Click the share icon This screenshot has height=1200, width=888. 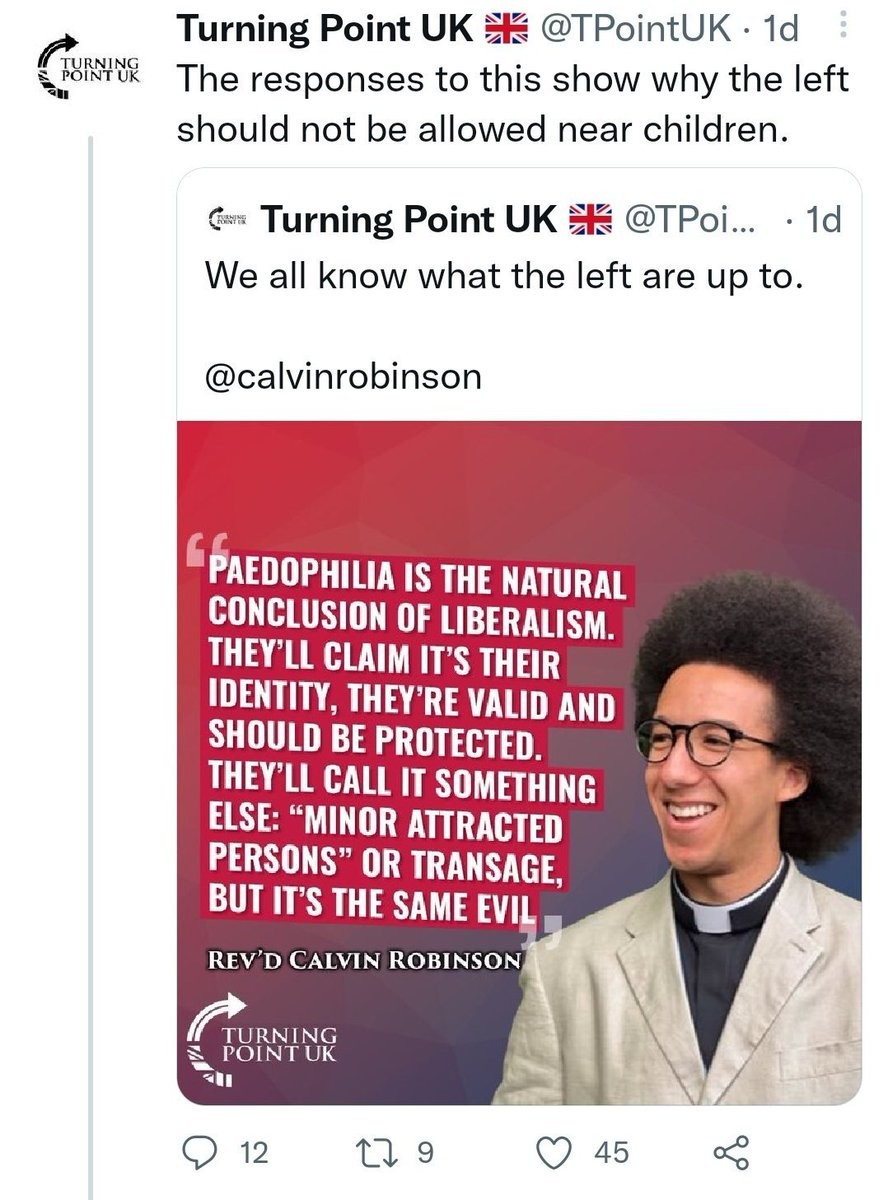coord(730,1152)
